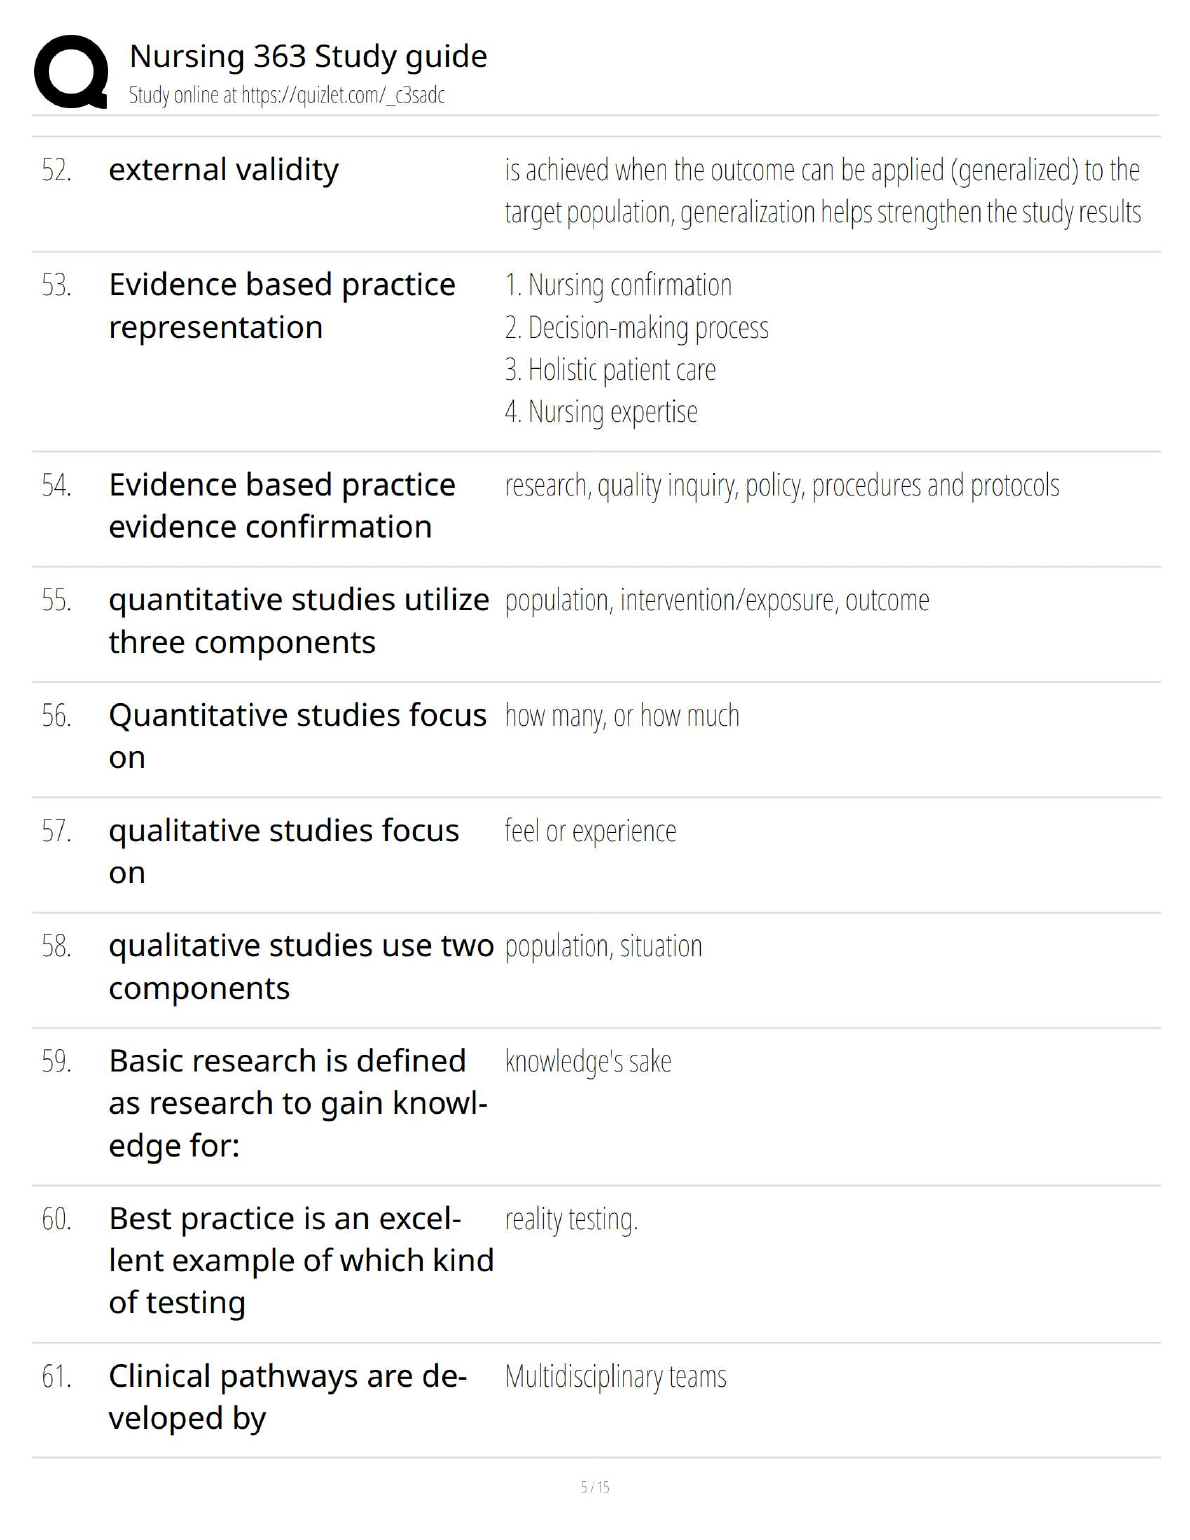Click the page number indicator 5 / 15
Image resolution: width=1190 pixels, height=1540 pixels.
point(595,1487)
